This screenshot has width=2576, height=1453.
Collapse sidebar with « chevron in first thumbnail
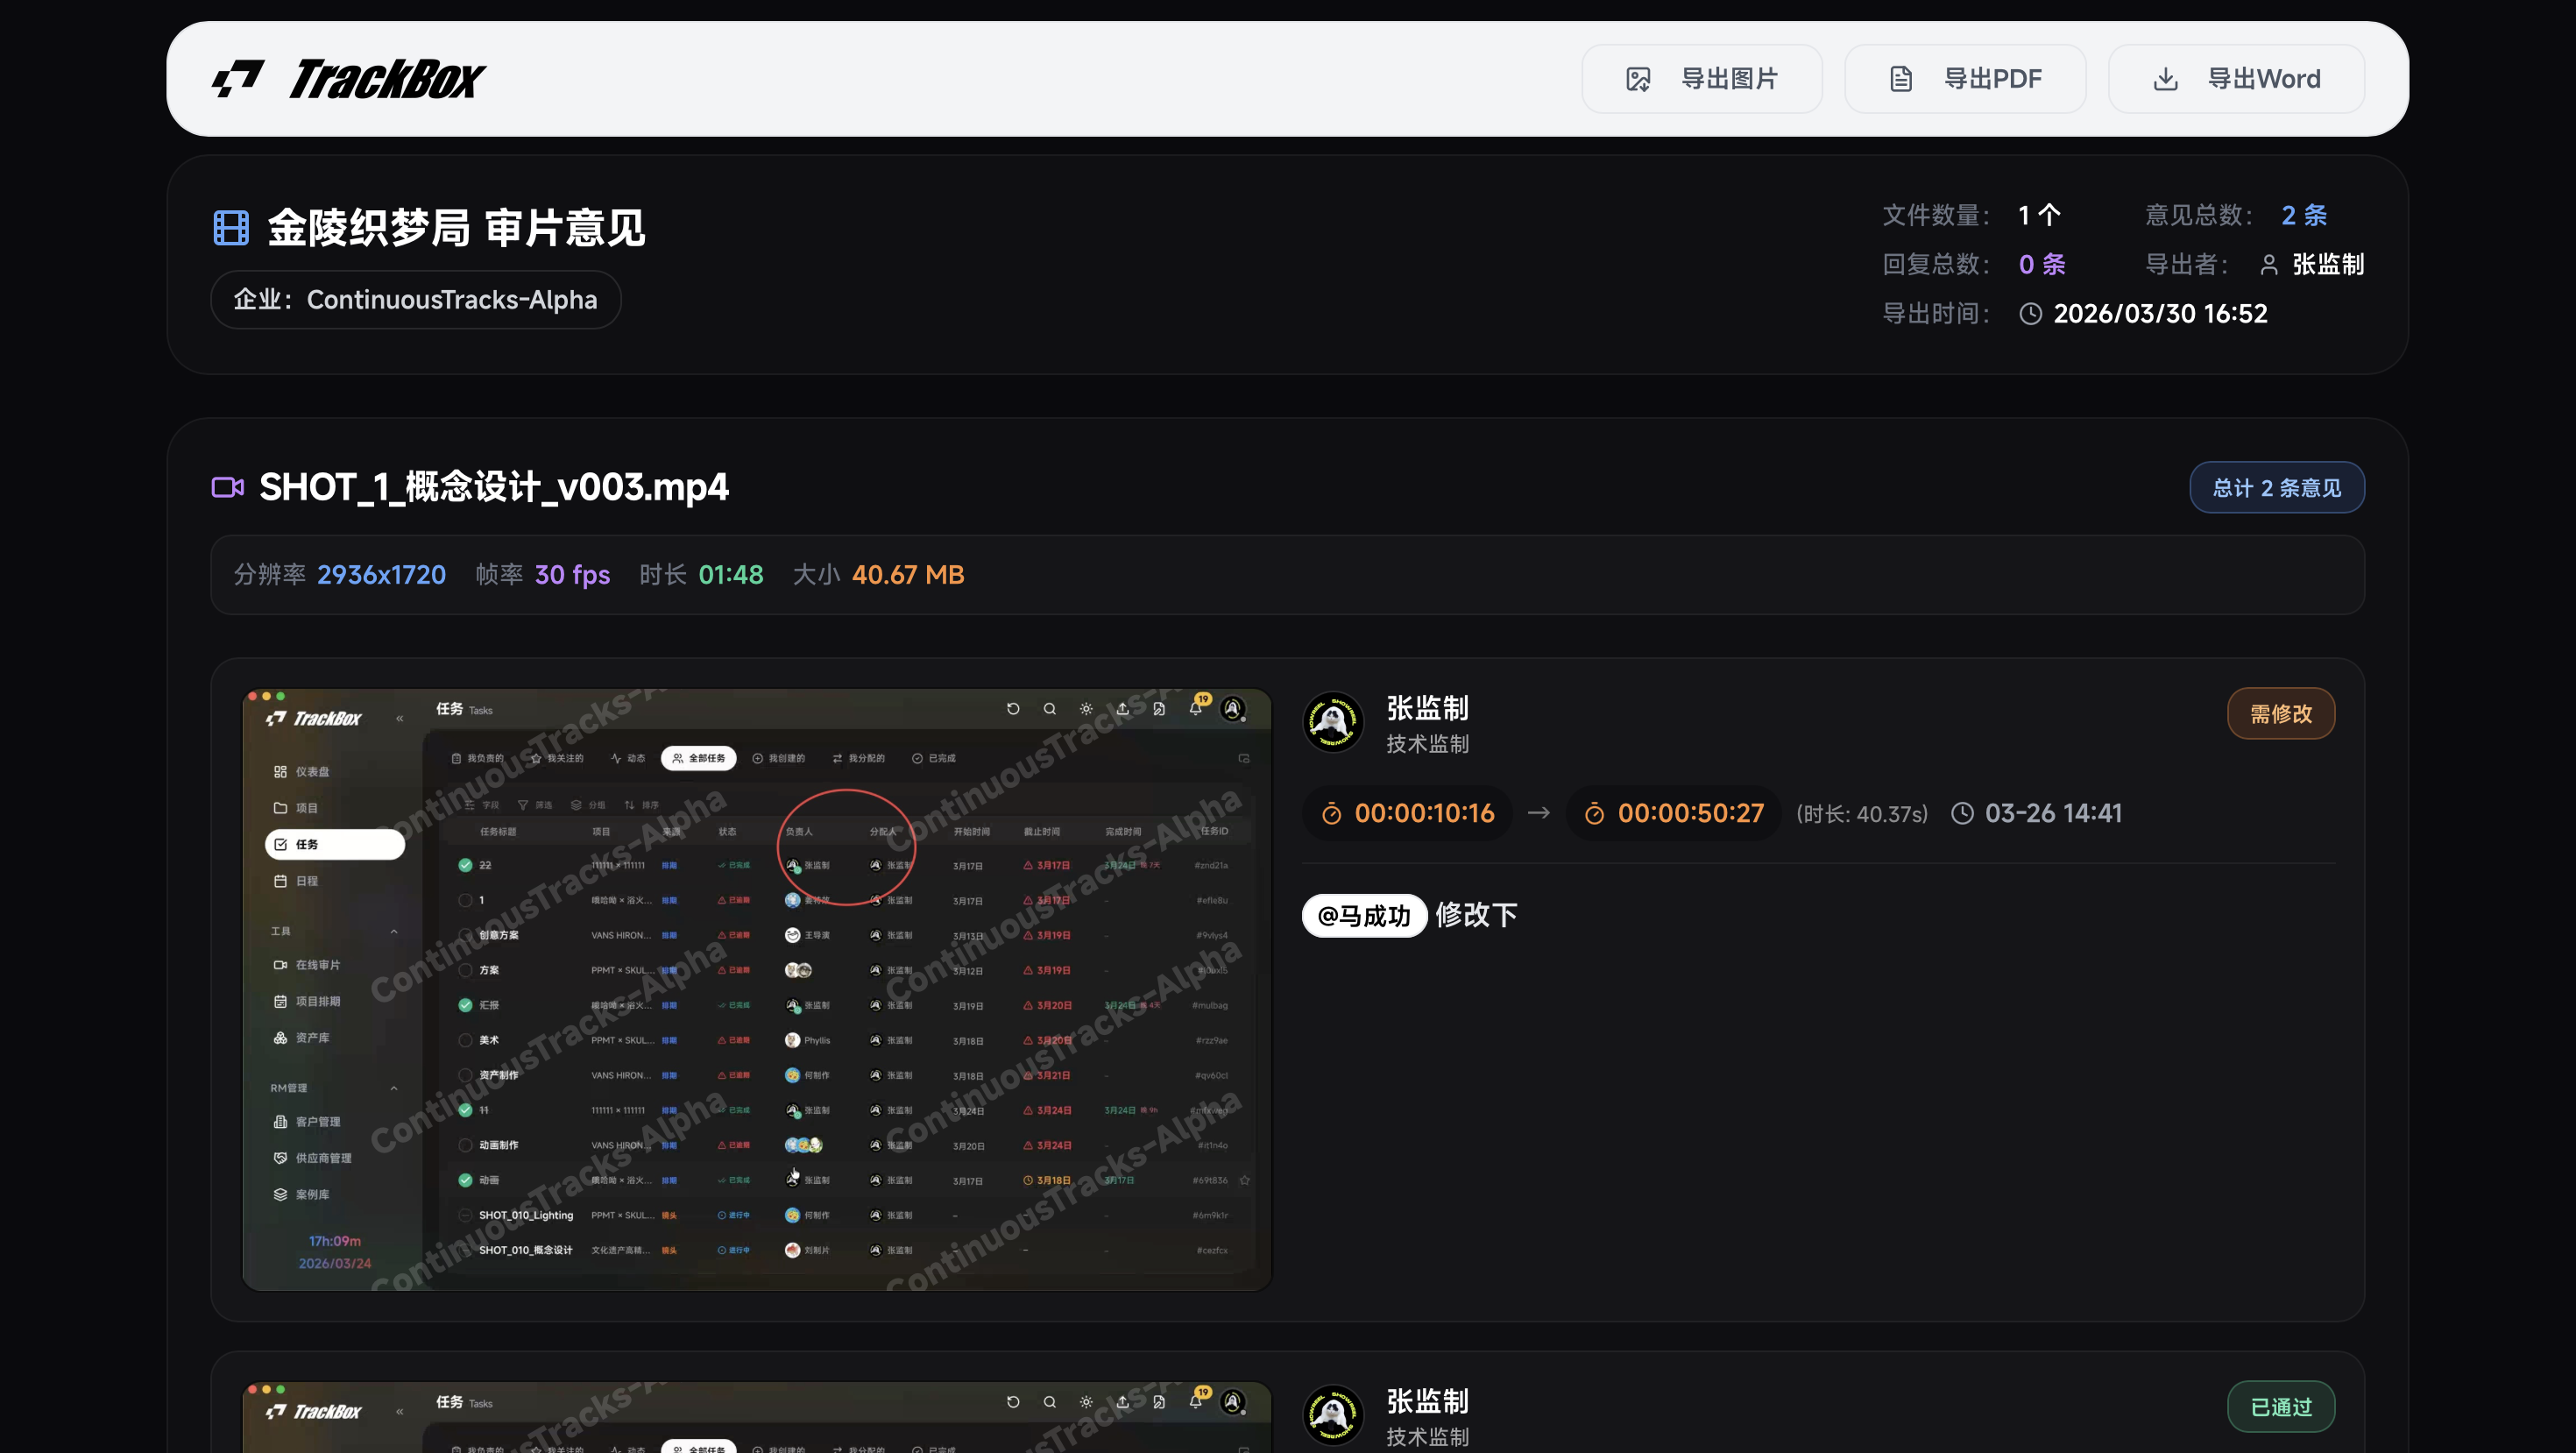coord(400,718)
